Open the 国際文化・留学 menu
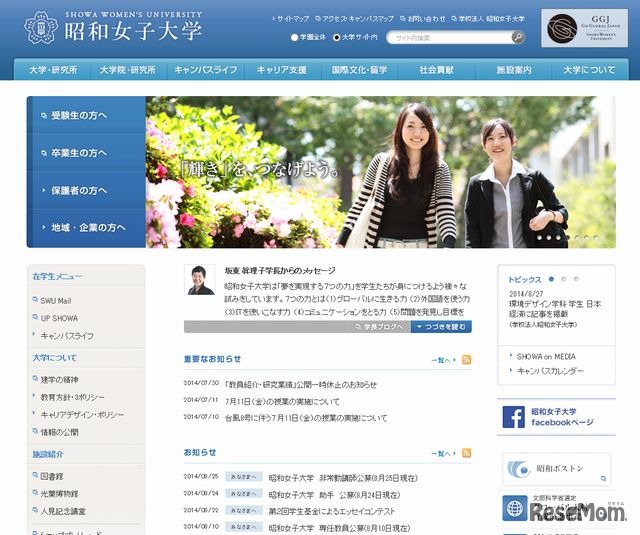The image size is (640, 535). click(x=360, y=70)
